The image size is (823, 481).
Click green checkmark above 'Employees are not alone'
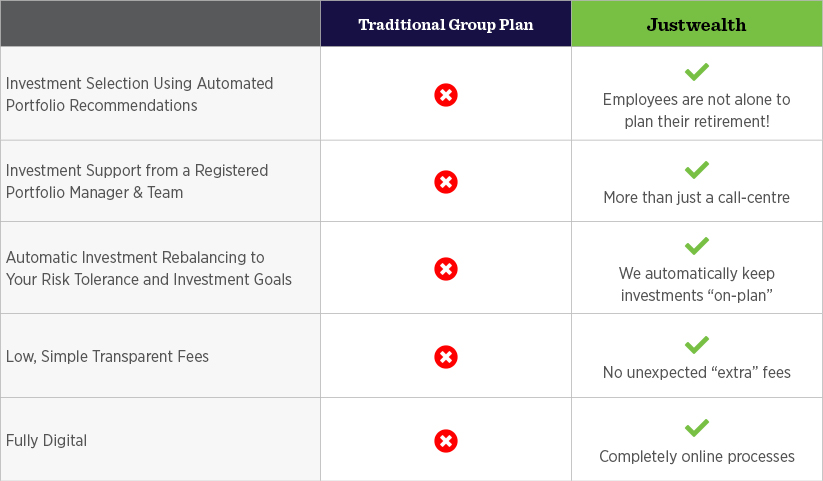pos(697,72)
